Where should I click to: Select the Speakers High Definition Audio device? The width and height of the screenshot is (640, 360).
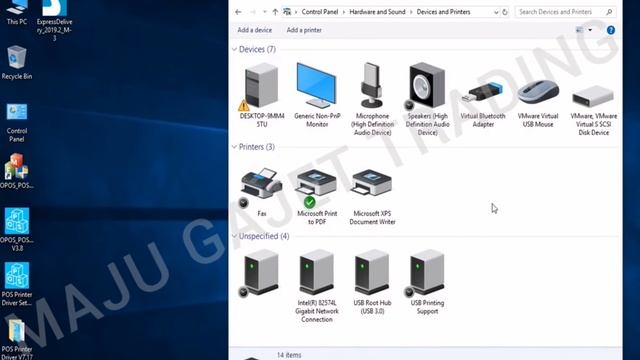click(x=427, y=99)
